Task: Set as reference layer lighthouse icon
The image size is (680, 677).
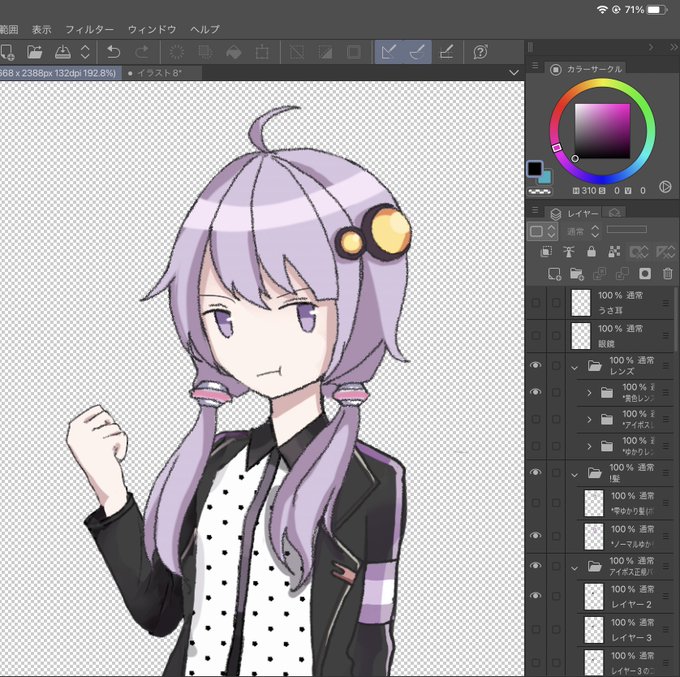Action: click(569, 252)
